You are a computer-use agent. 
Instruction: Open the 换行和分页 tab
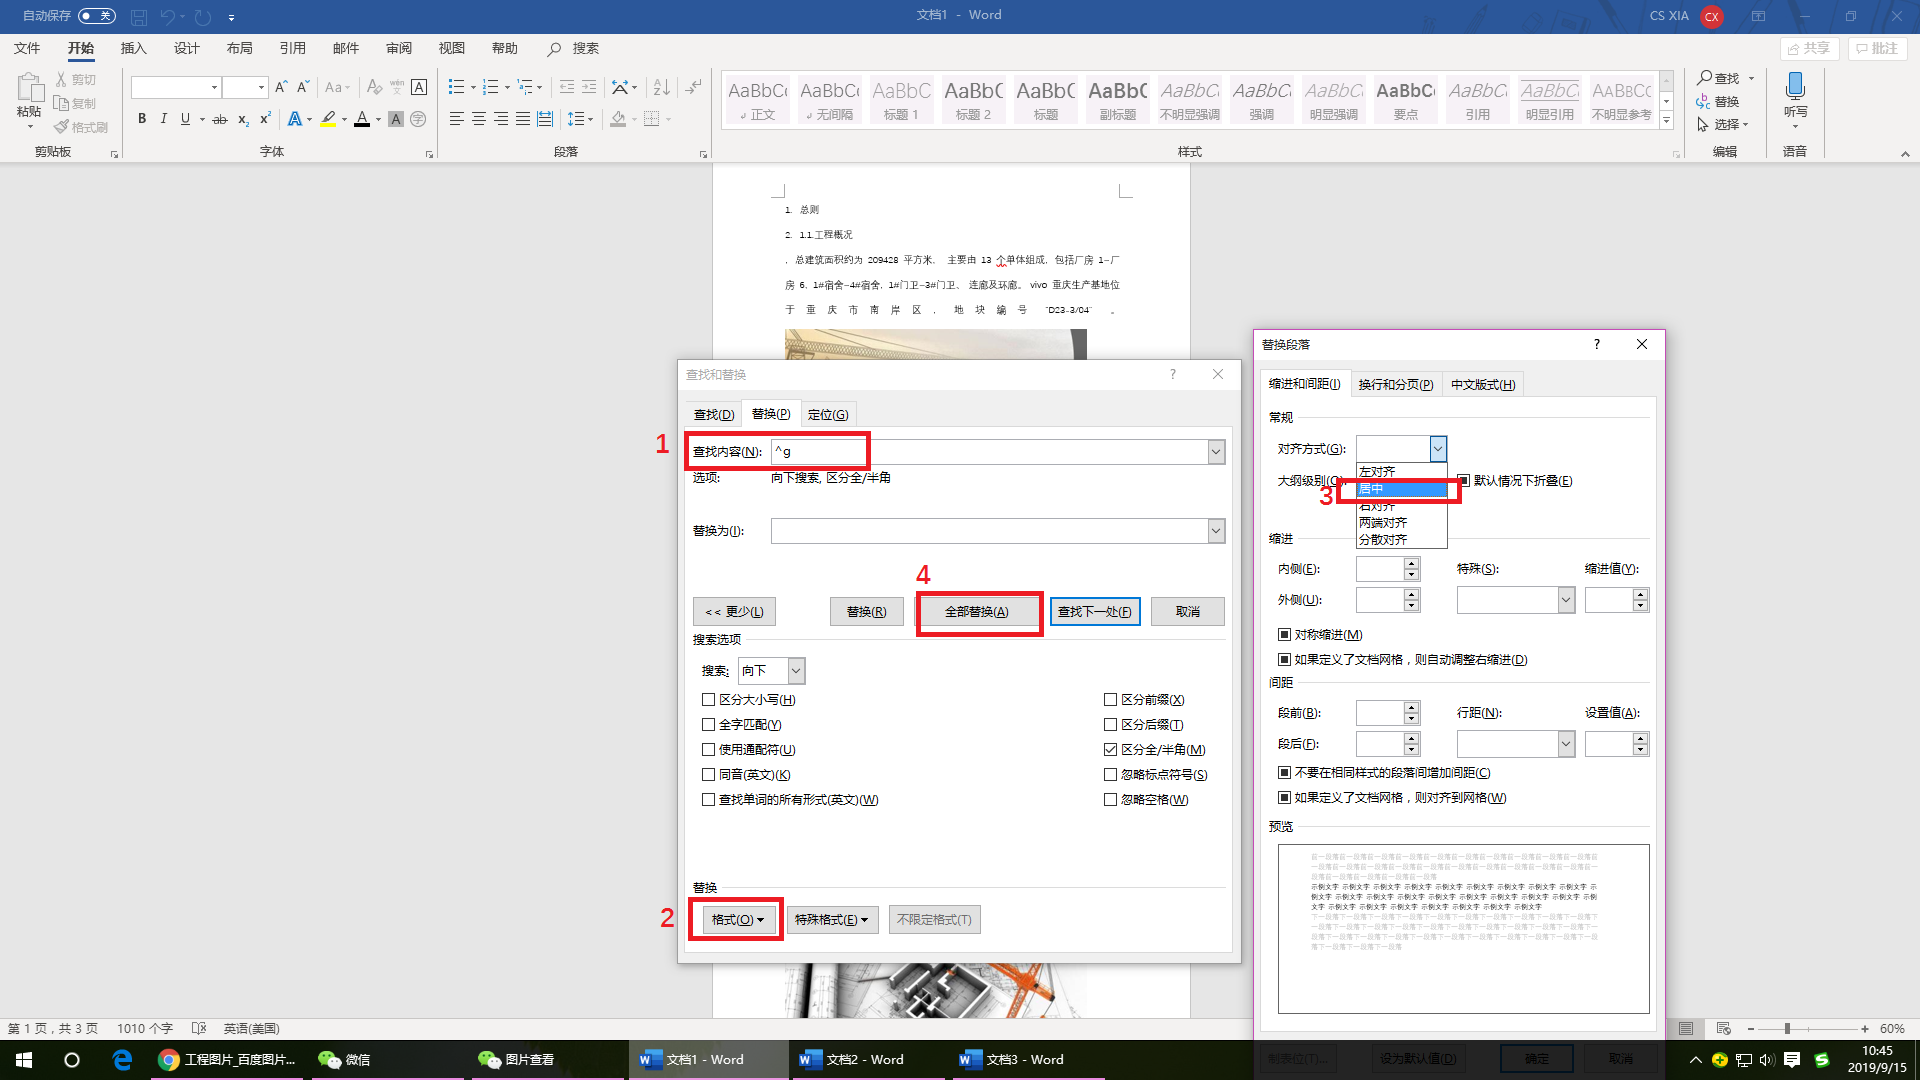point(1395,385)
